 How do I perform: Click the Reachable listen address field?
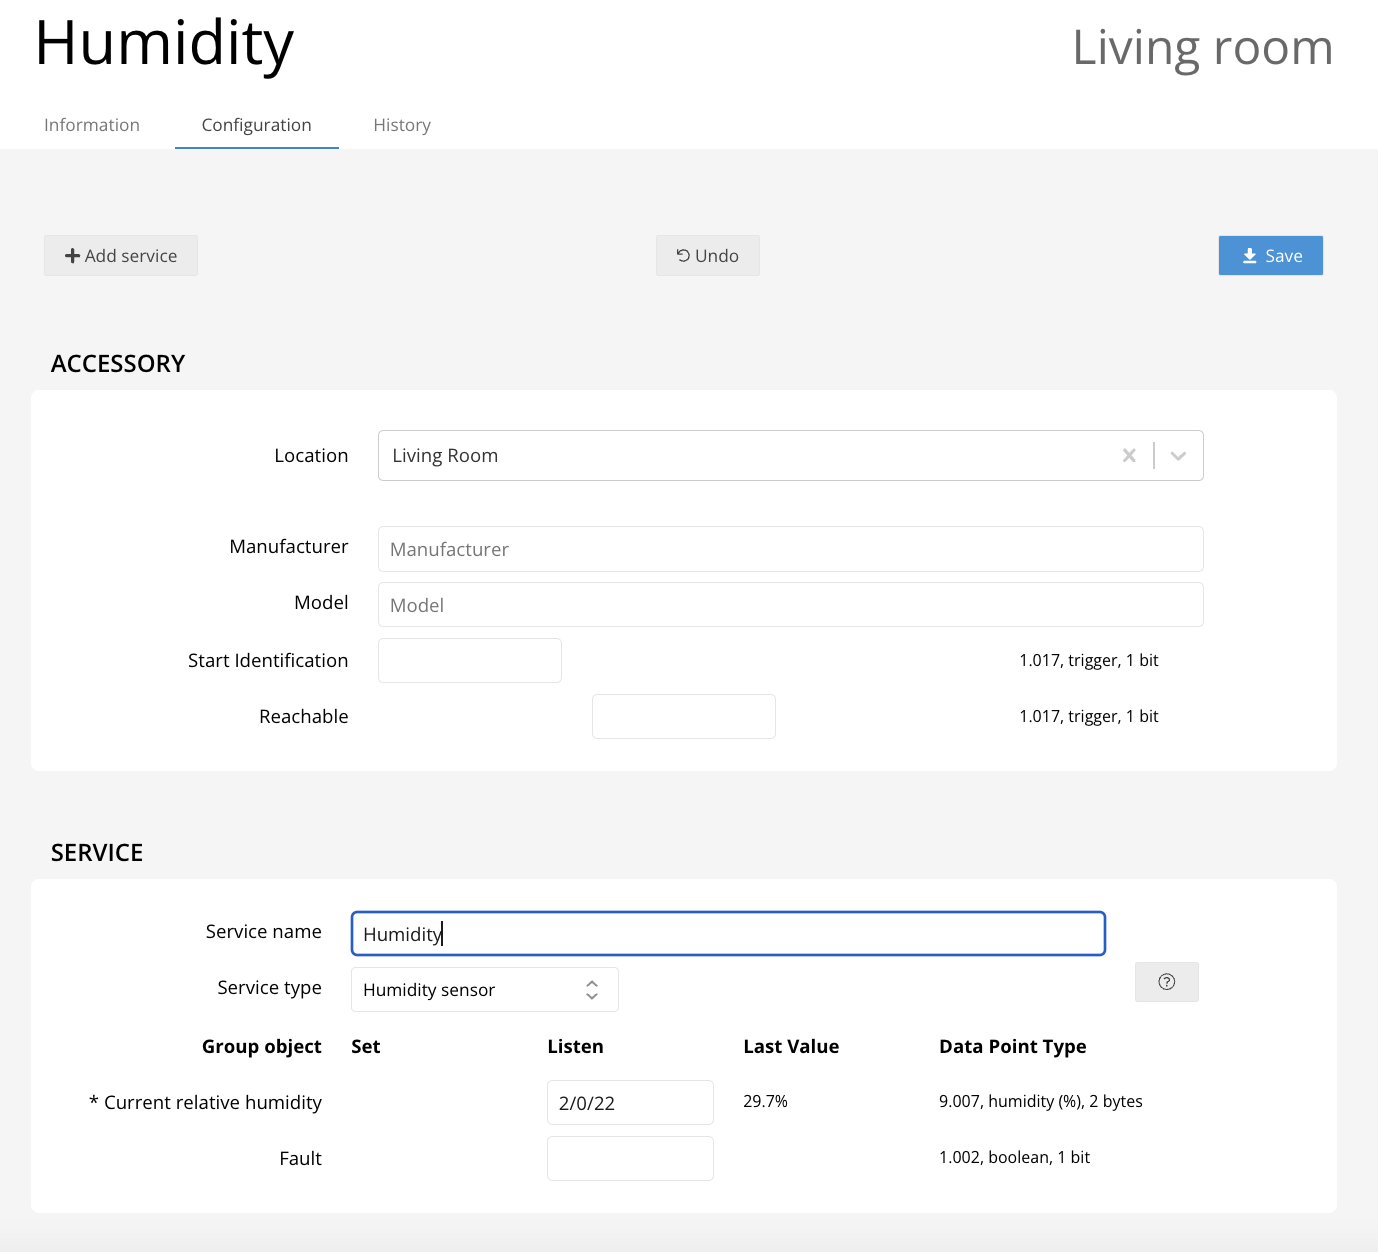point(683,717)
